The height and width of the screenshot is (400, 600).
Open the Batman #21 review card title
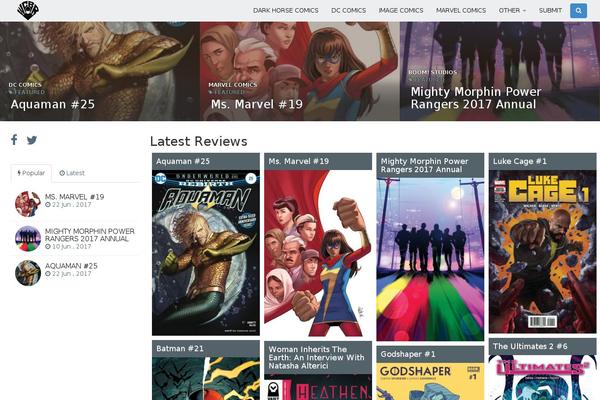coord(180,348)
